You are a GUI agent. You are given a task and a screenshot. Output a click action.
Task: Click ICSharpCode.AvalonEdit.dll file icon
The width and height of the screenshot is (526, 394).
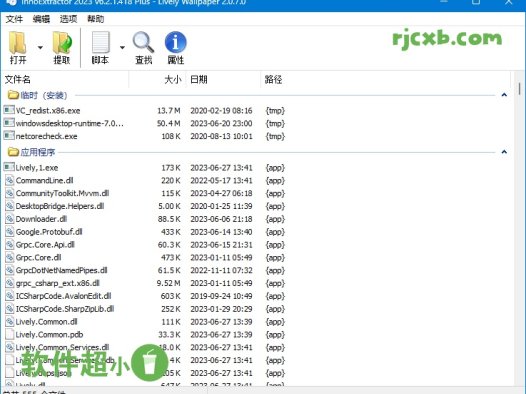(x=10, y=296)
